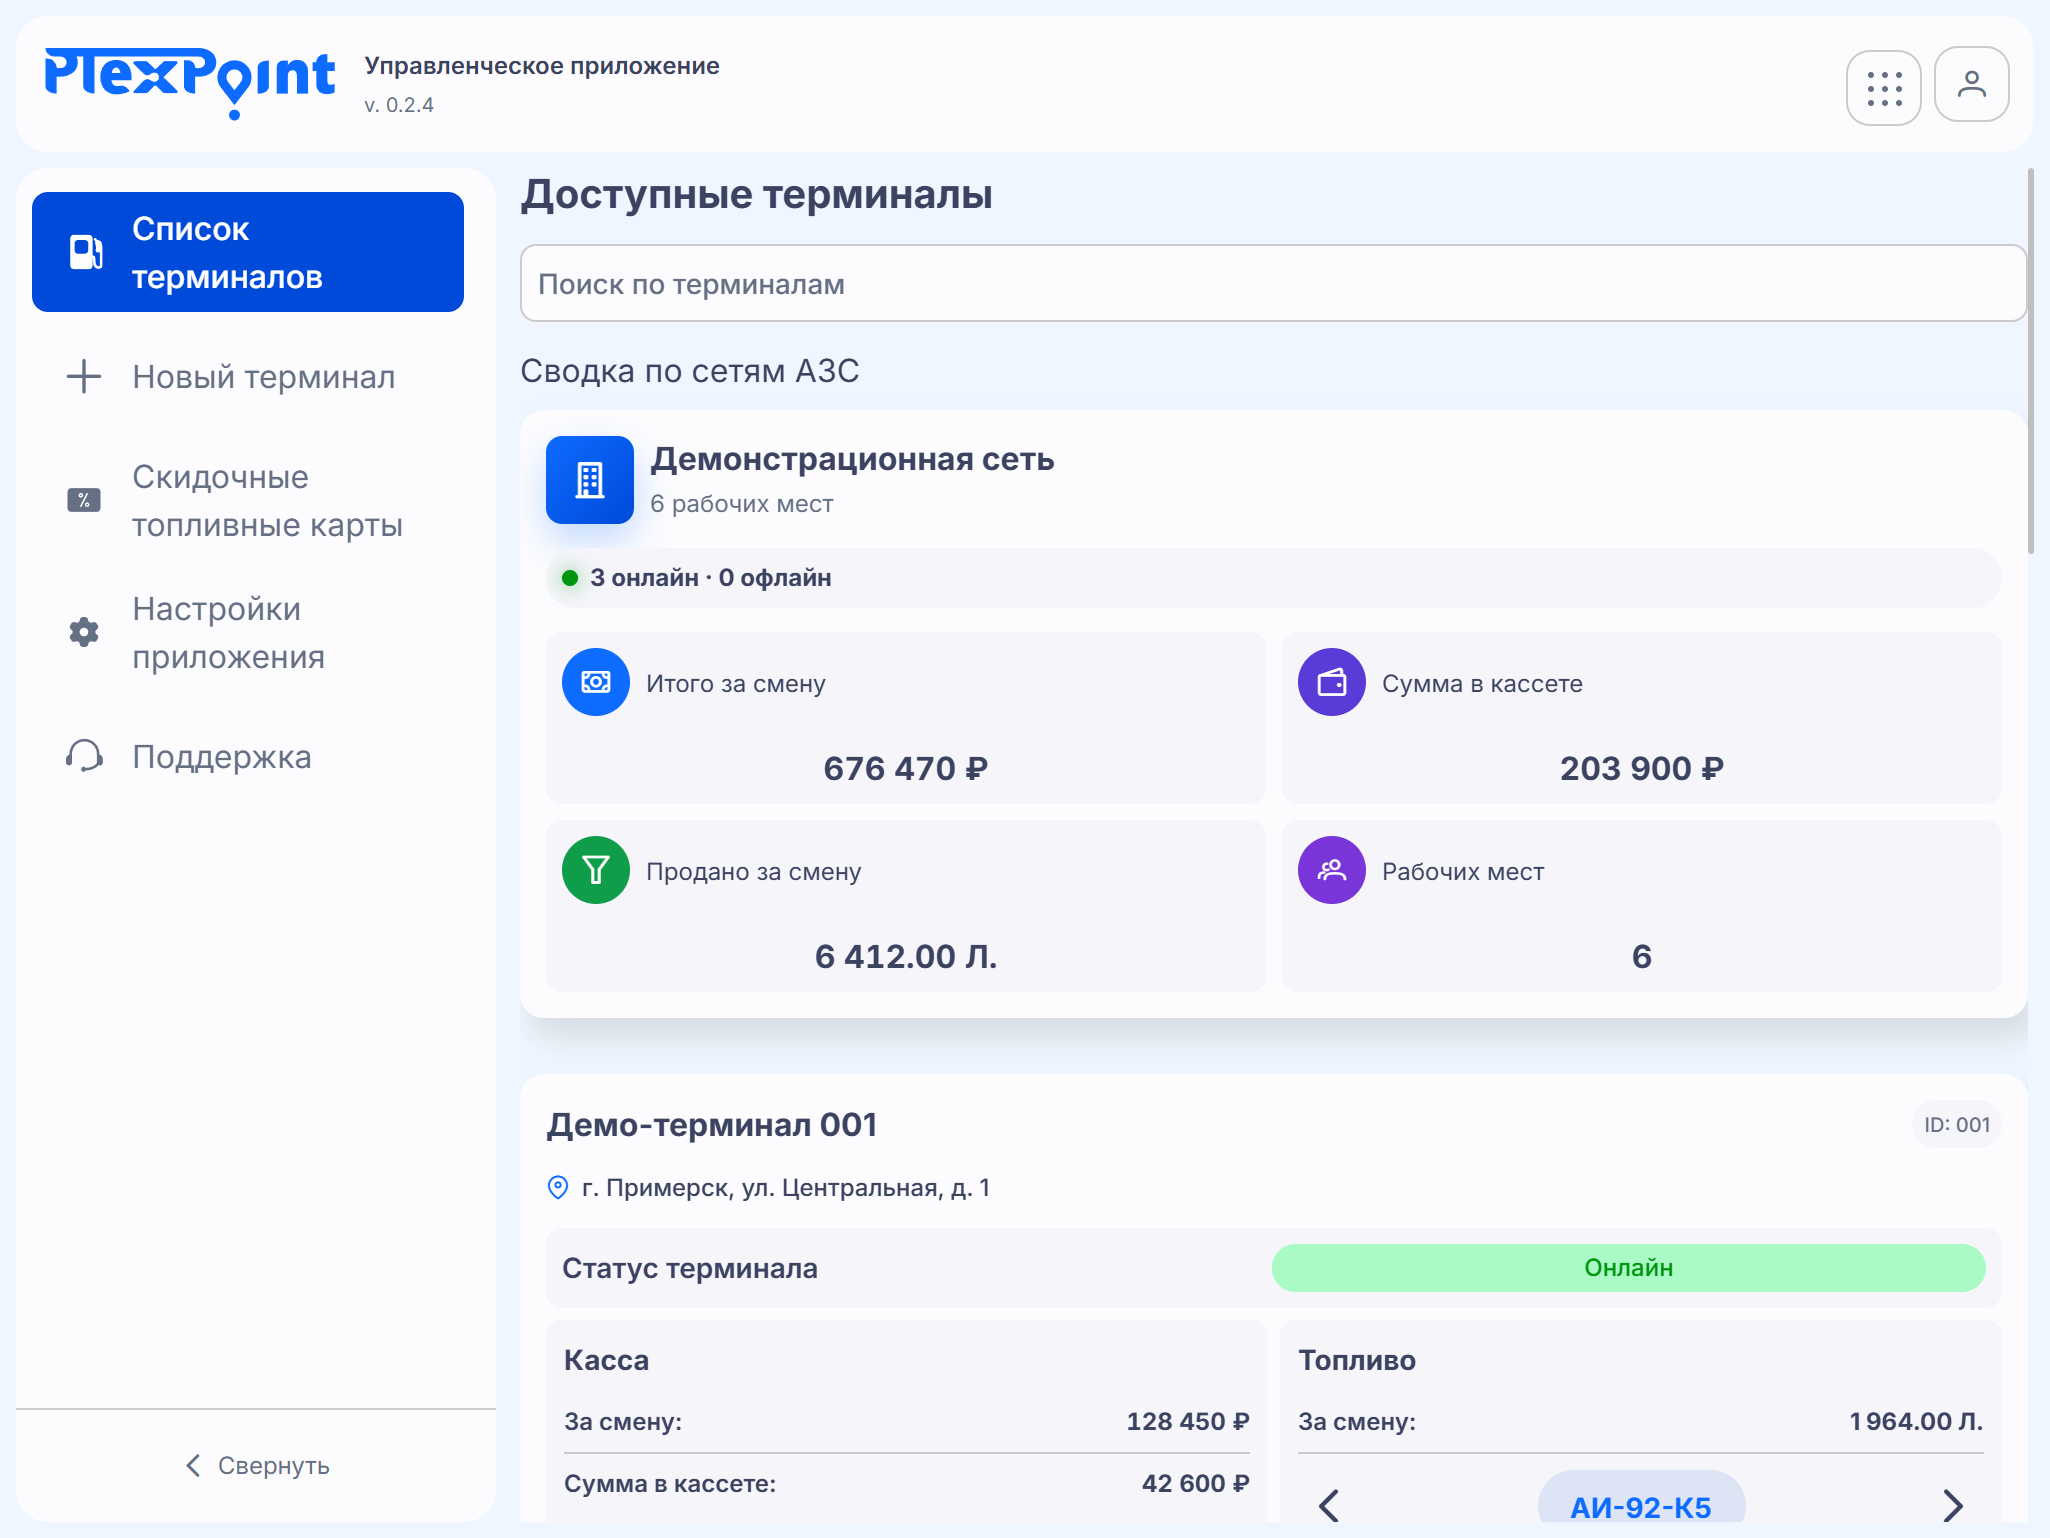This screenshot has width=2050, height=1538.
Task: Collapse sidebar with Свернуть button
Action: tap(256, 1466)
